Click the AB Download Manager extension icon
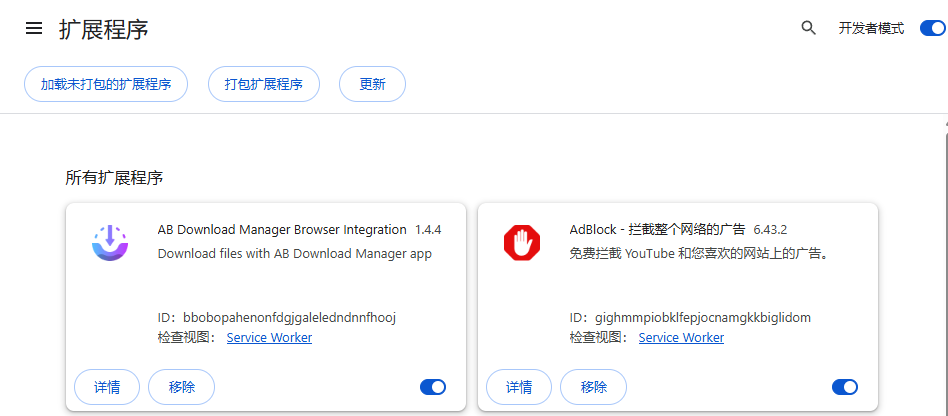The image size is (948, 416). [x=110, y=242]
